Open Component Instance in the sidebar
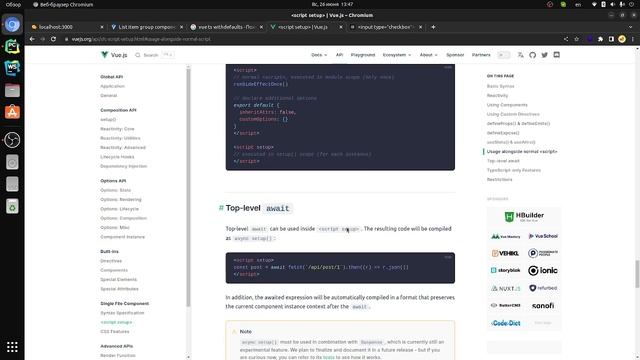Screen dimensions: 640x360 (x=122, y=237)
